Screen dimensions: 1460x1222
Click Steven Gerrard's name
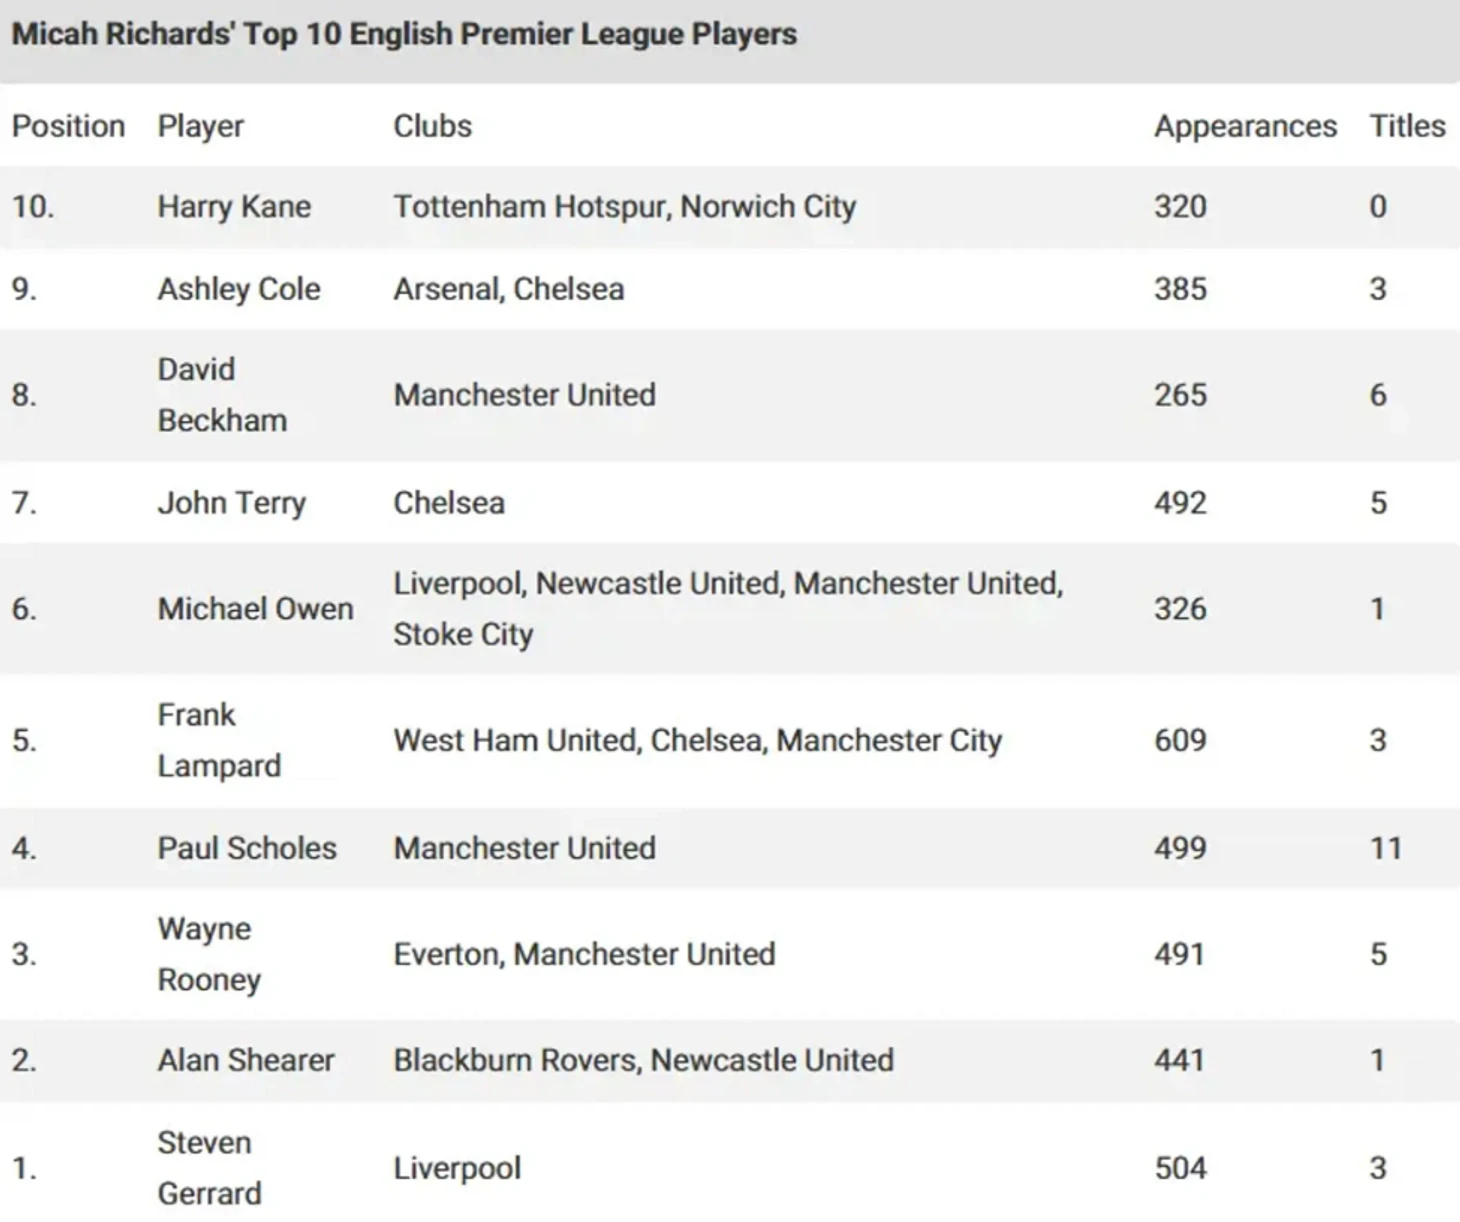click(209, 1168)
